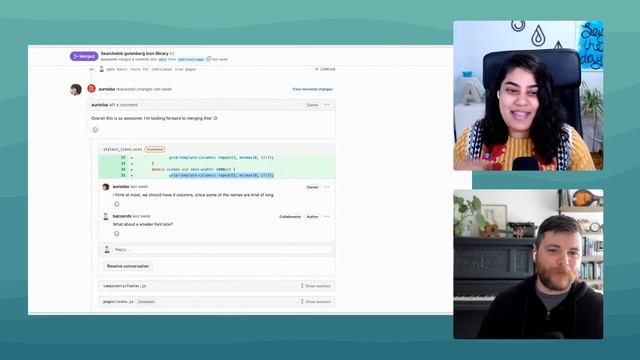
Task: Click Owner badge on the overall review comment
Action: point(312,105)
